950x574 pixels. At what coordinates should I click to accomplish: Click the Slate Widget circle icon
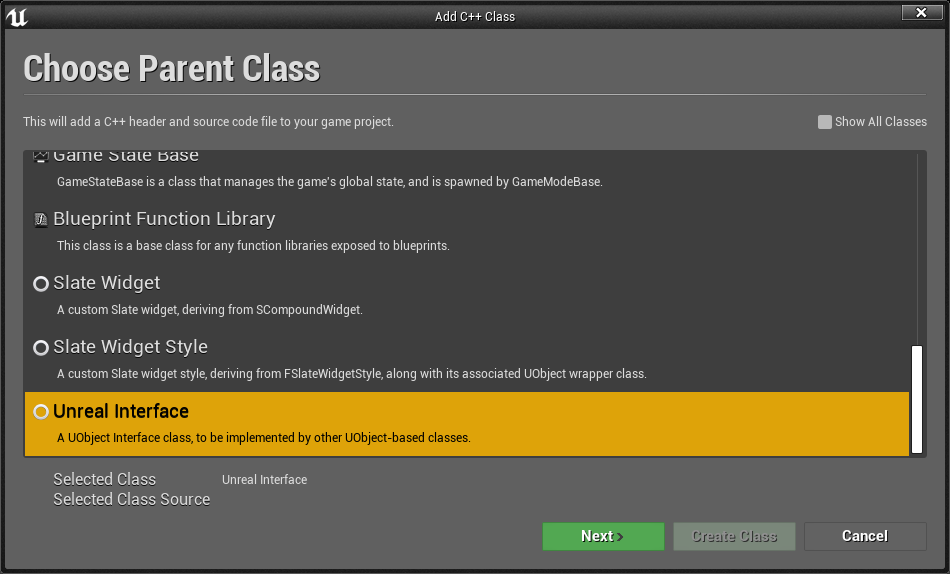[x=41, y=284]
